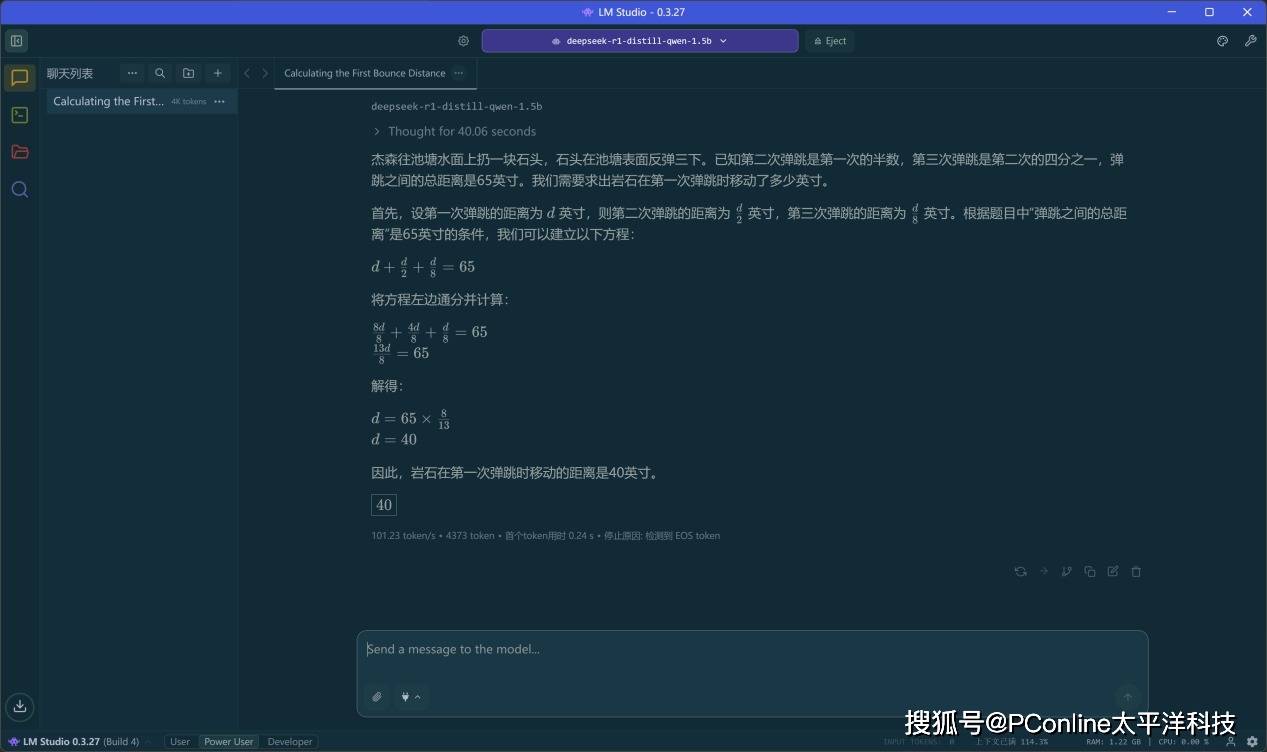Open the deepseek-r1-distill-qwen-1.5b model selector
The width and height of the screenshot is (1267, 752).
pos(639,41)
